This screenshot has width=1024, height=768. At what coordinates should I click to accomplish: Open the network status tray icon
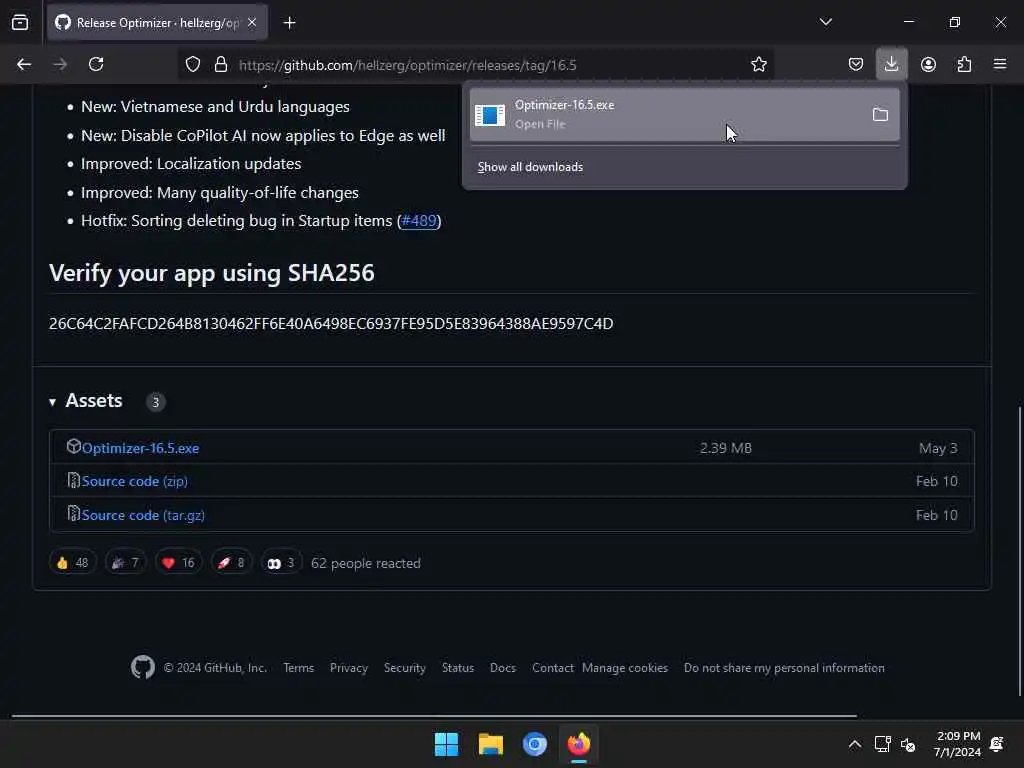coord(882,744)
